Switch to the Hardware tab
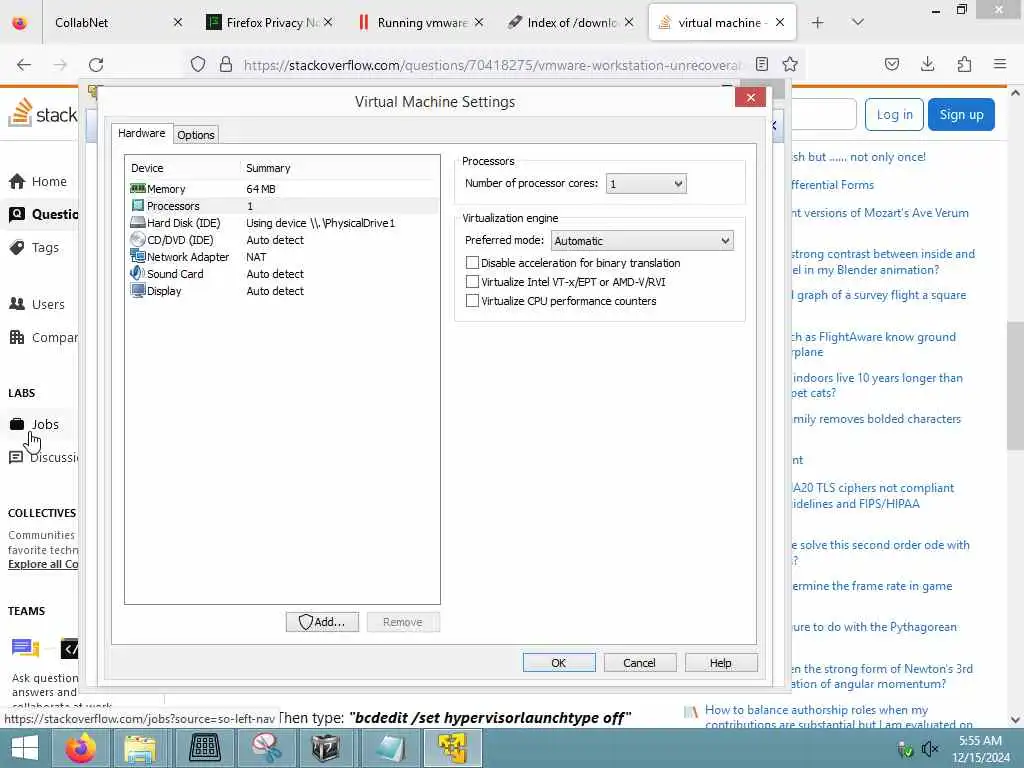Screen dimensions: 1024x768 (142, 133)
